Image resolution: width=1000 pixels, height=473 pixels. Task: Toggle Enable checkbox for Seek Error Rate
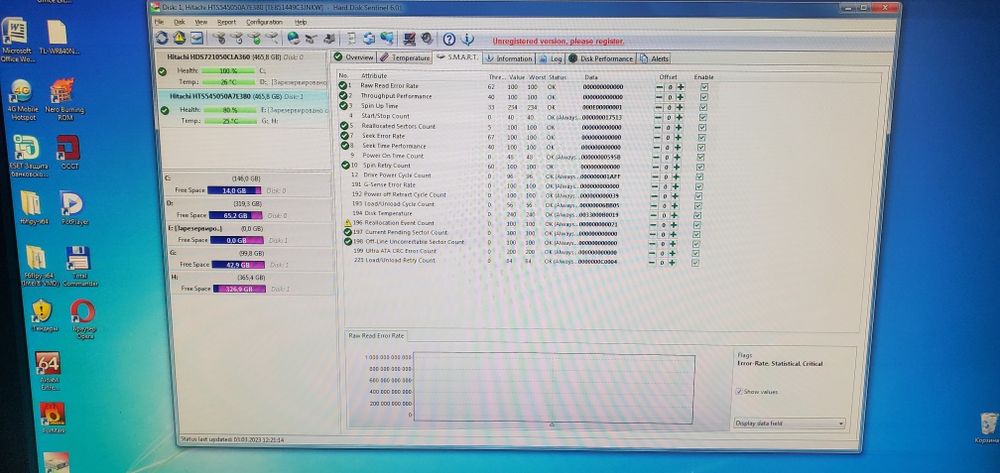tap(702, 136)
